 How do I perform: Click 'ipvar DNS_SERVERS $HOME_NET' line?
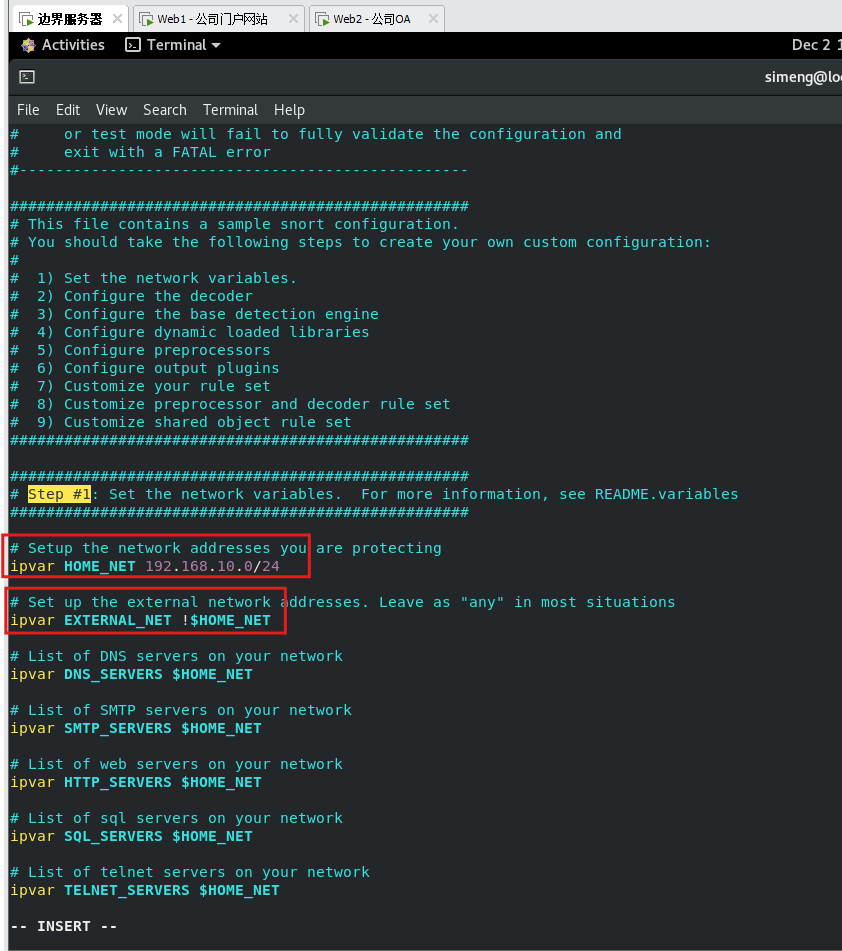[132, 674]
